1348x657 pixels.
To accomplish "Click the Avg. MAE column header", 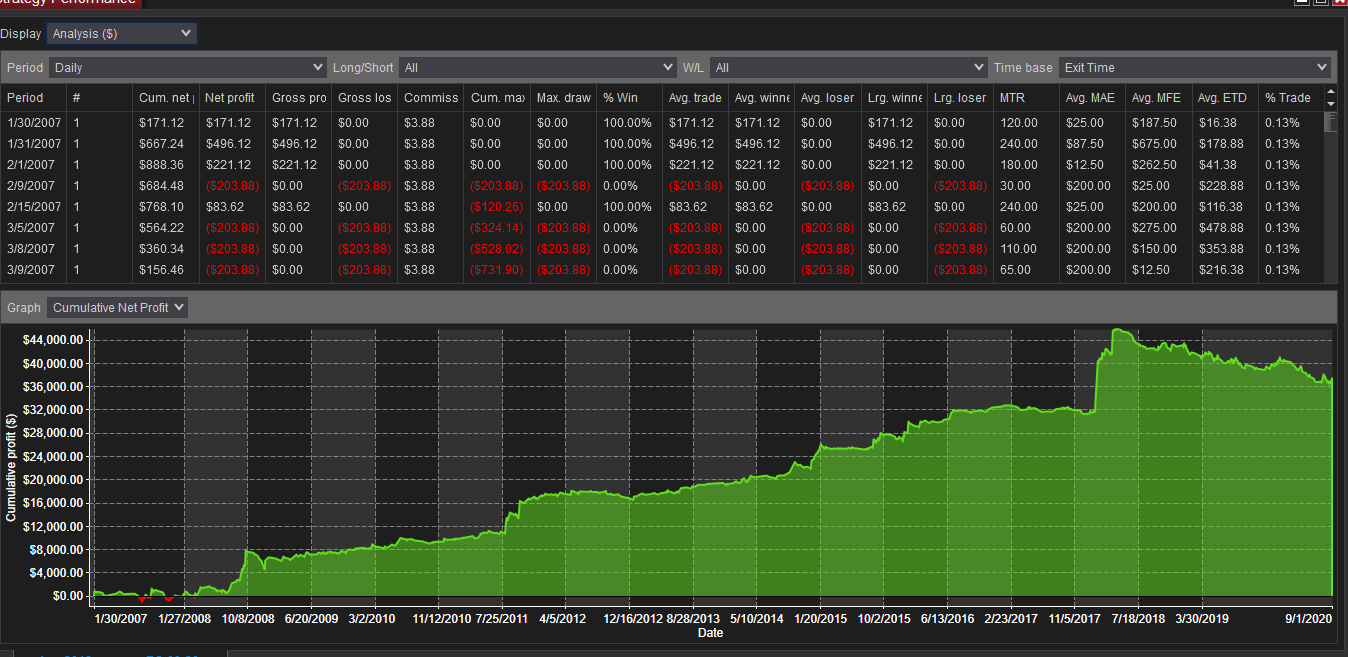I will coord(1092,98).
